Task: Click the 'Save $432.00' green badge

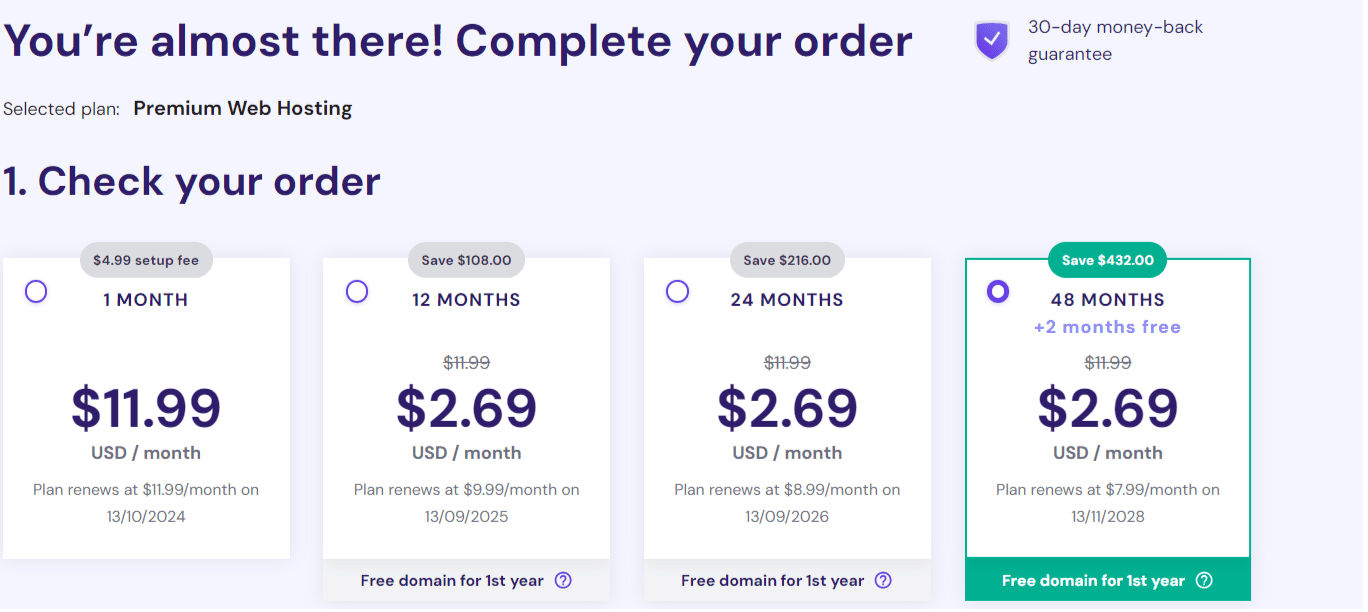Action: point(1107,259)
